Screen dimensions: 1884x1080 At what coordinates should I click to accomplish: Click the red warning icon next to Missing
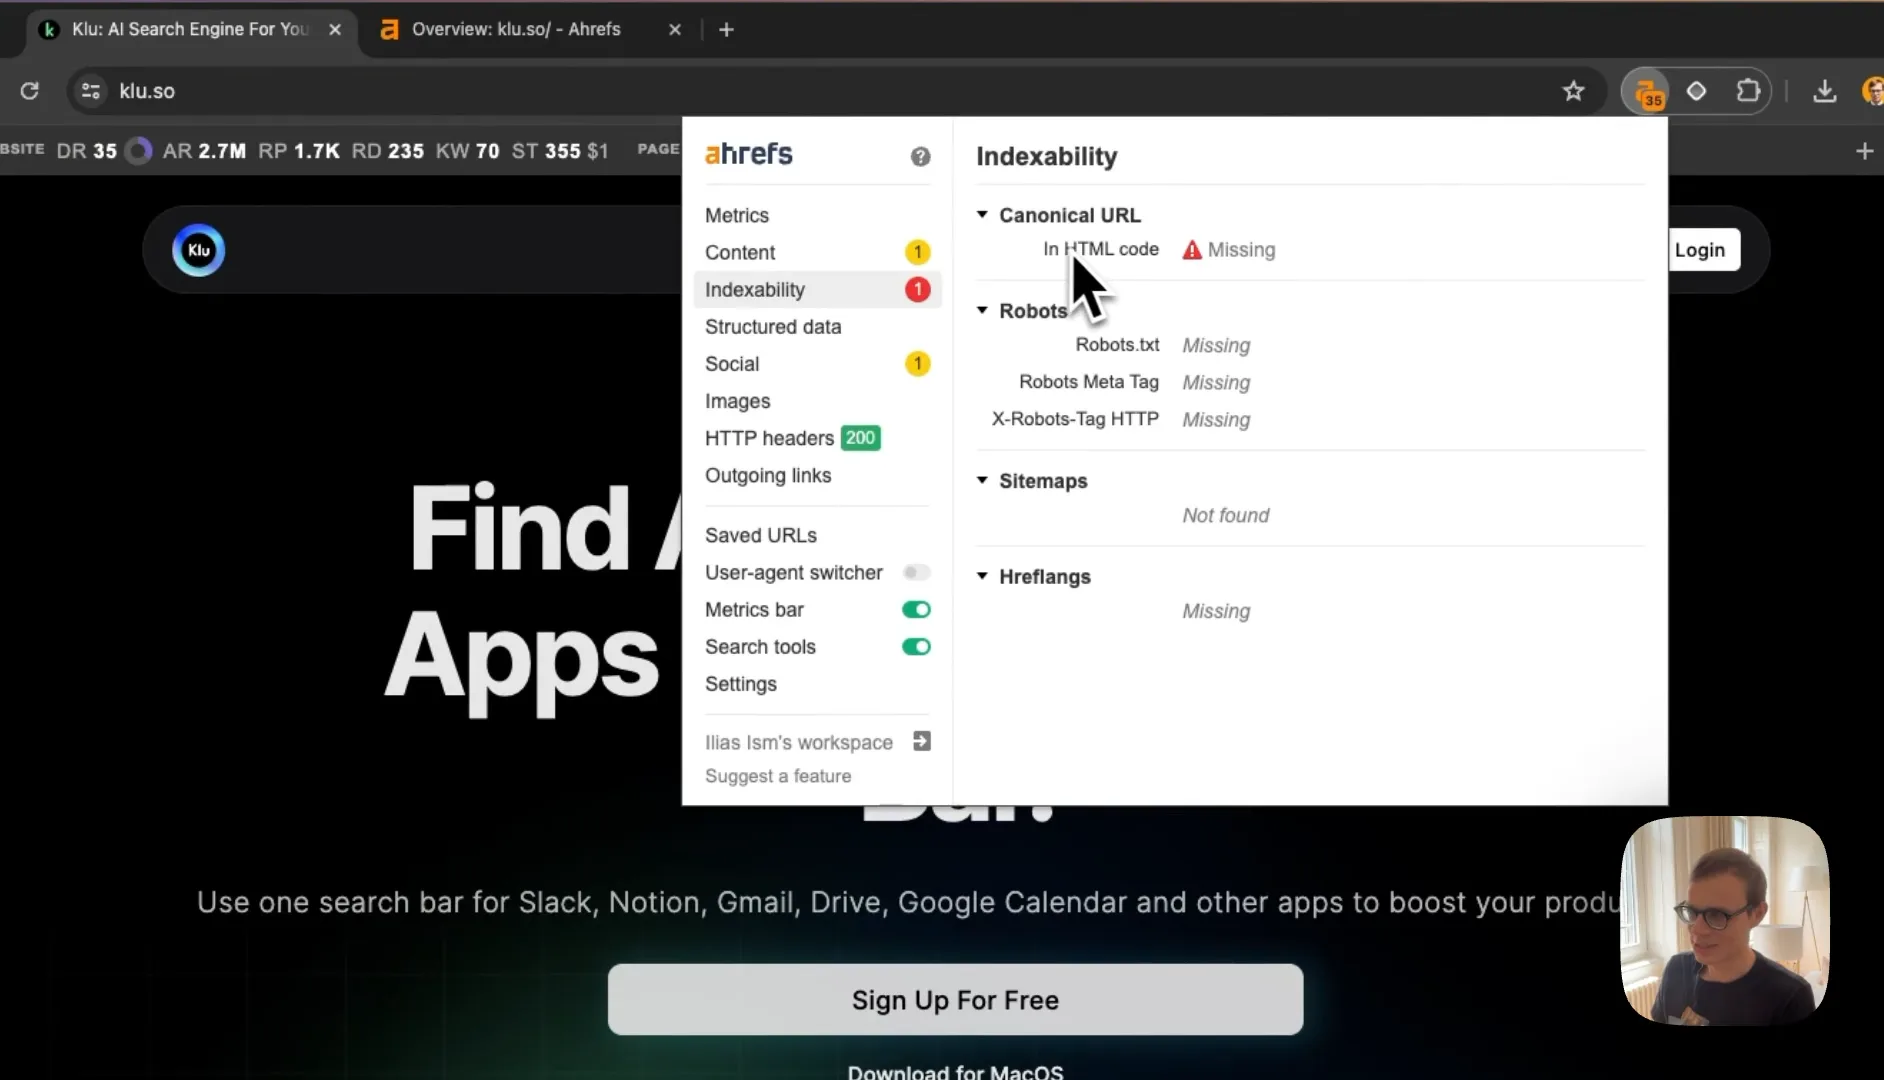pos(1192,250)
